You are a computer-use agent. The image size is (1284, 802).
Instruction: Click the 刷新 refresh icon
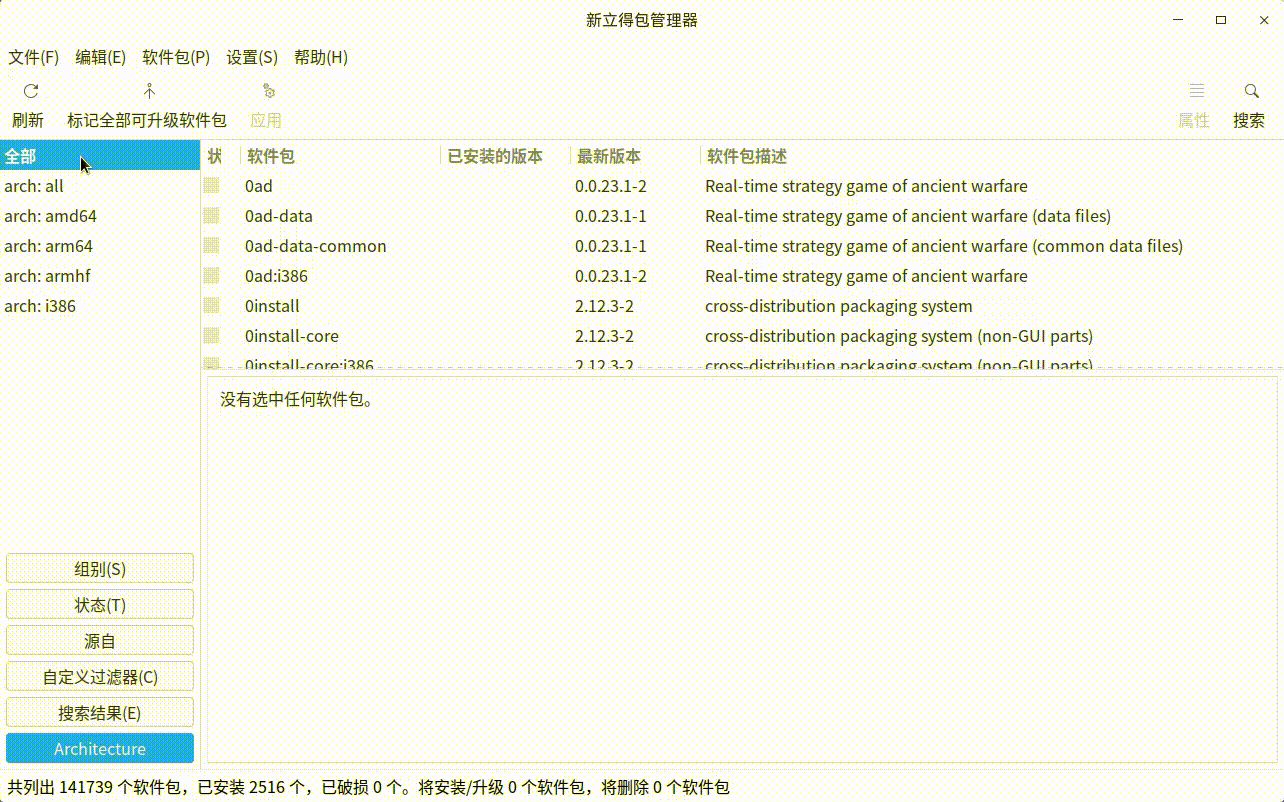click(x=29, y=91)
